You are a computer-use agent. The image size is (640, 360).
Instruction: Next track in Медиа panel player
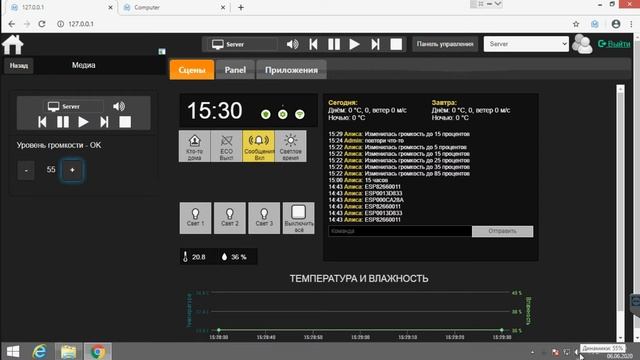(104, 122)
